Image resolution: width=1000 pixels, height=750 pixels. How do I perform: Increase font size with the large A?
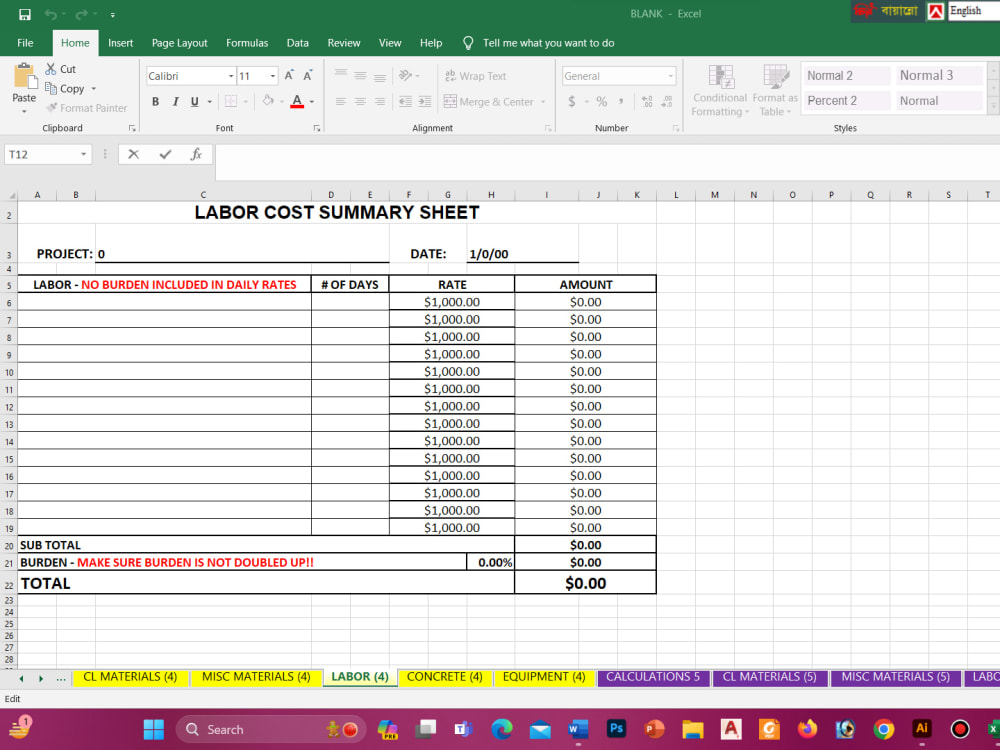pos(289,76)
